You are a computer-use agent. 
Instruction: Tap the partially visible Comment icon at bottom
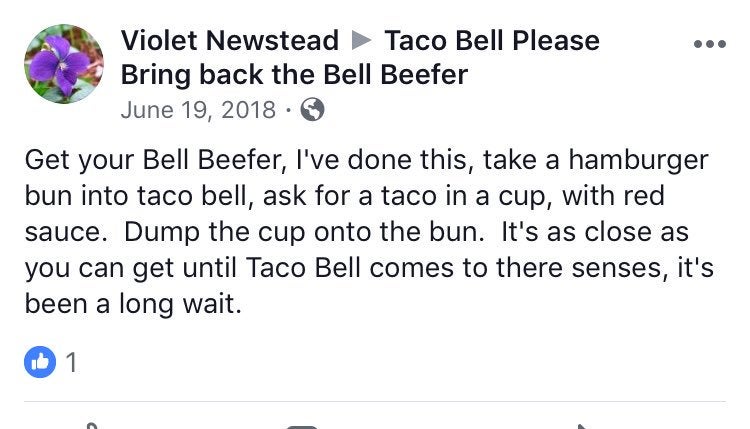tap(301, 427)
